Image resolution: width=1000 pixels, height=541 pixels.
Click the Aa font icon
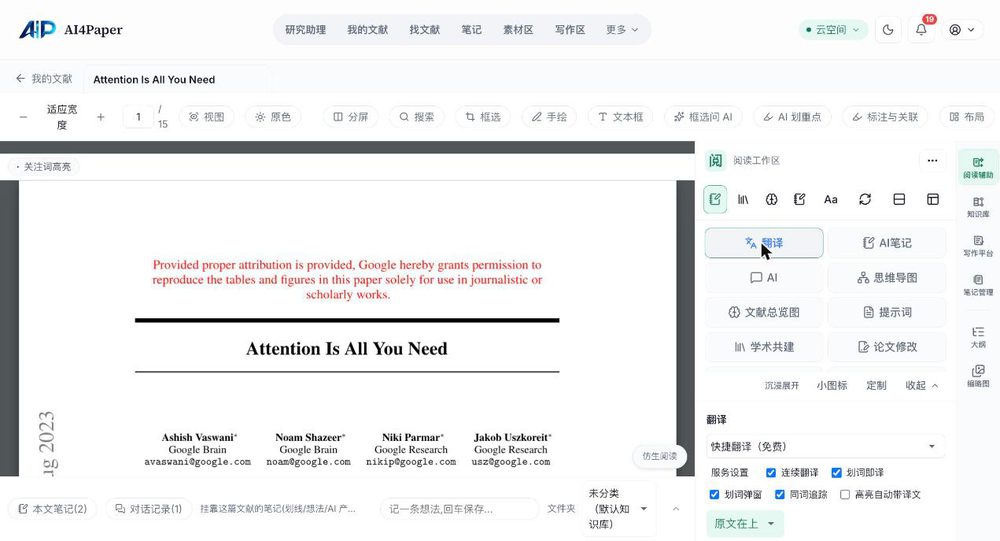pyautogui.click(x=830, y=199)
